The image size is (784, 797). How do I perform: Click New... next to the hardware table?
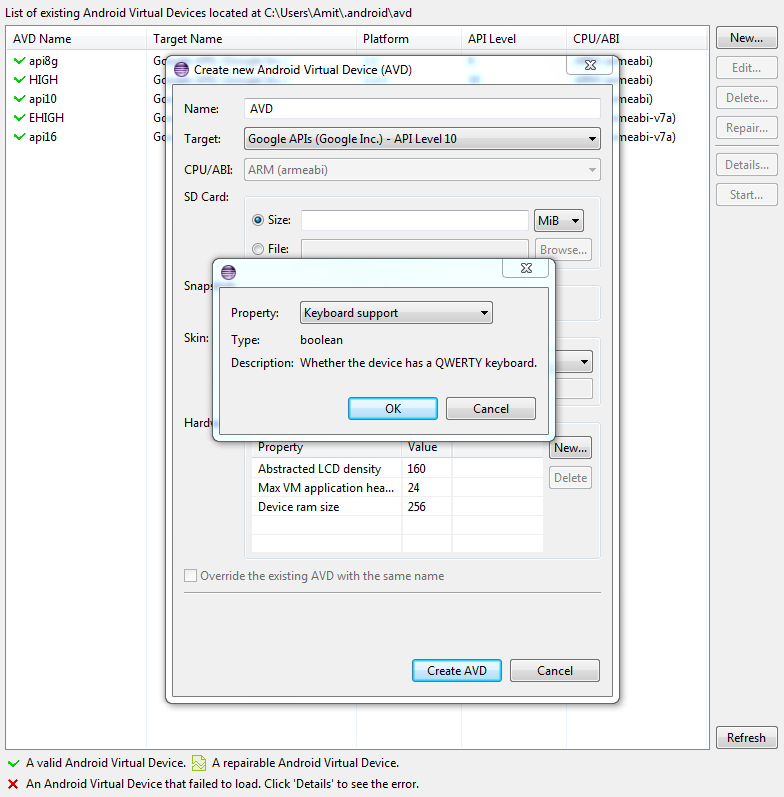[x=570, y=448]
